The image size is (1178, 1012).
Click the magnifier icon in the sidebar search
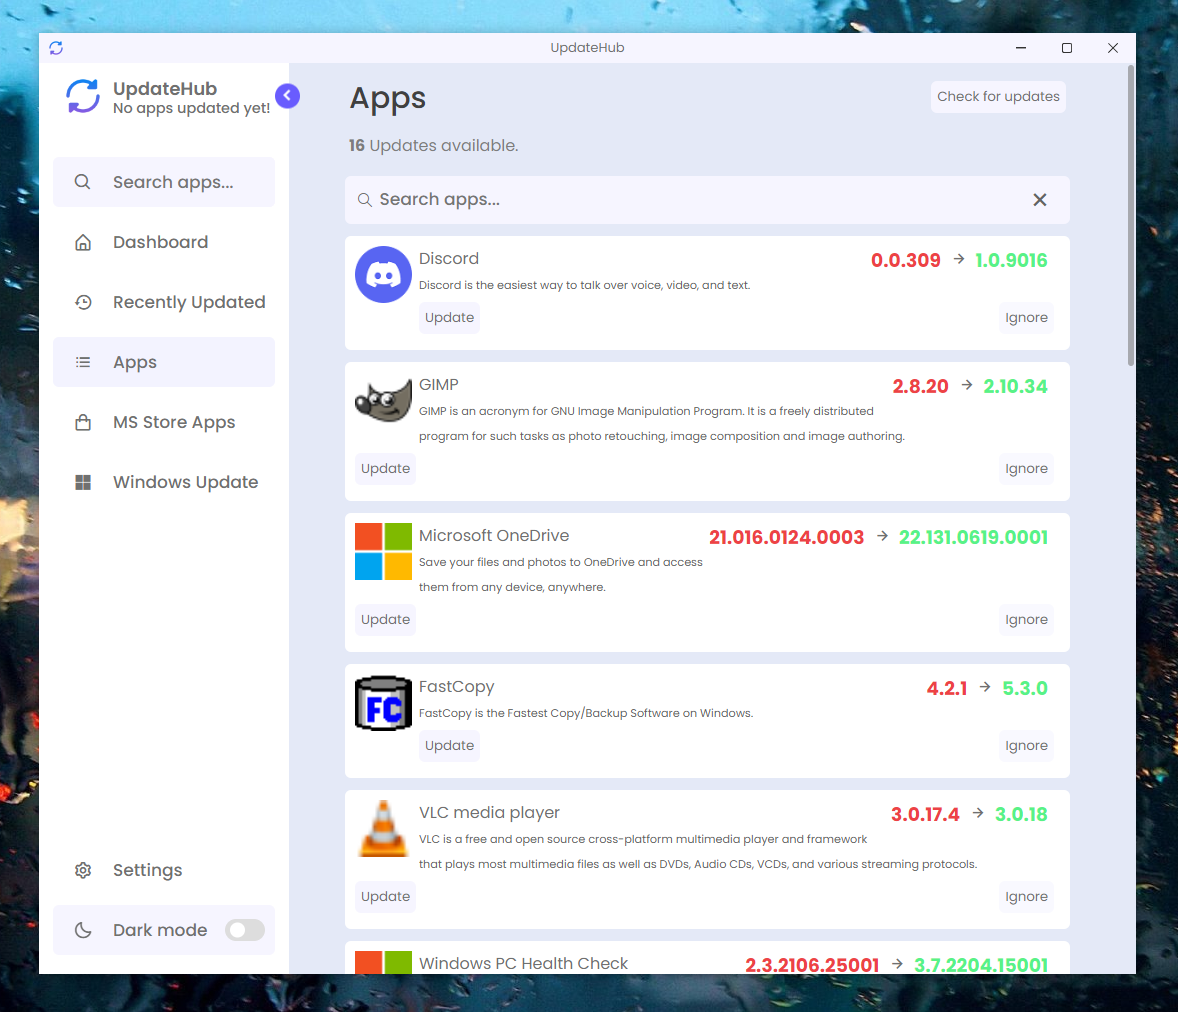coord(83,182)
